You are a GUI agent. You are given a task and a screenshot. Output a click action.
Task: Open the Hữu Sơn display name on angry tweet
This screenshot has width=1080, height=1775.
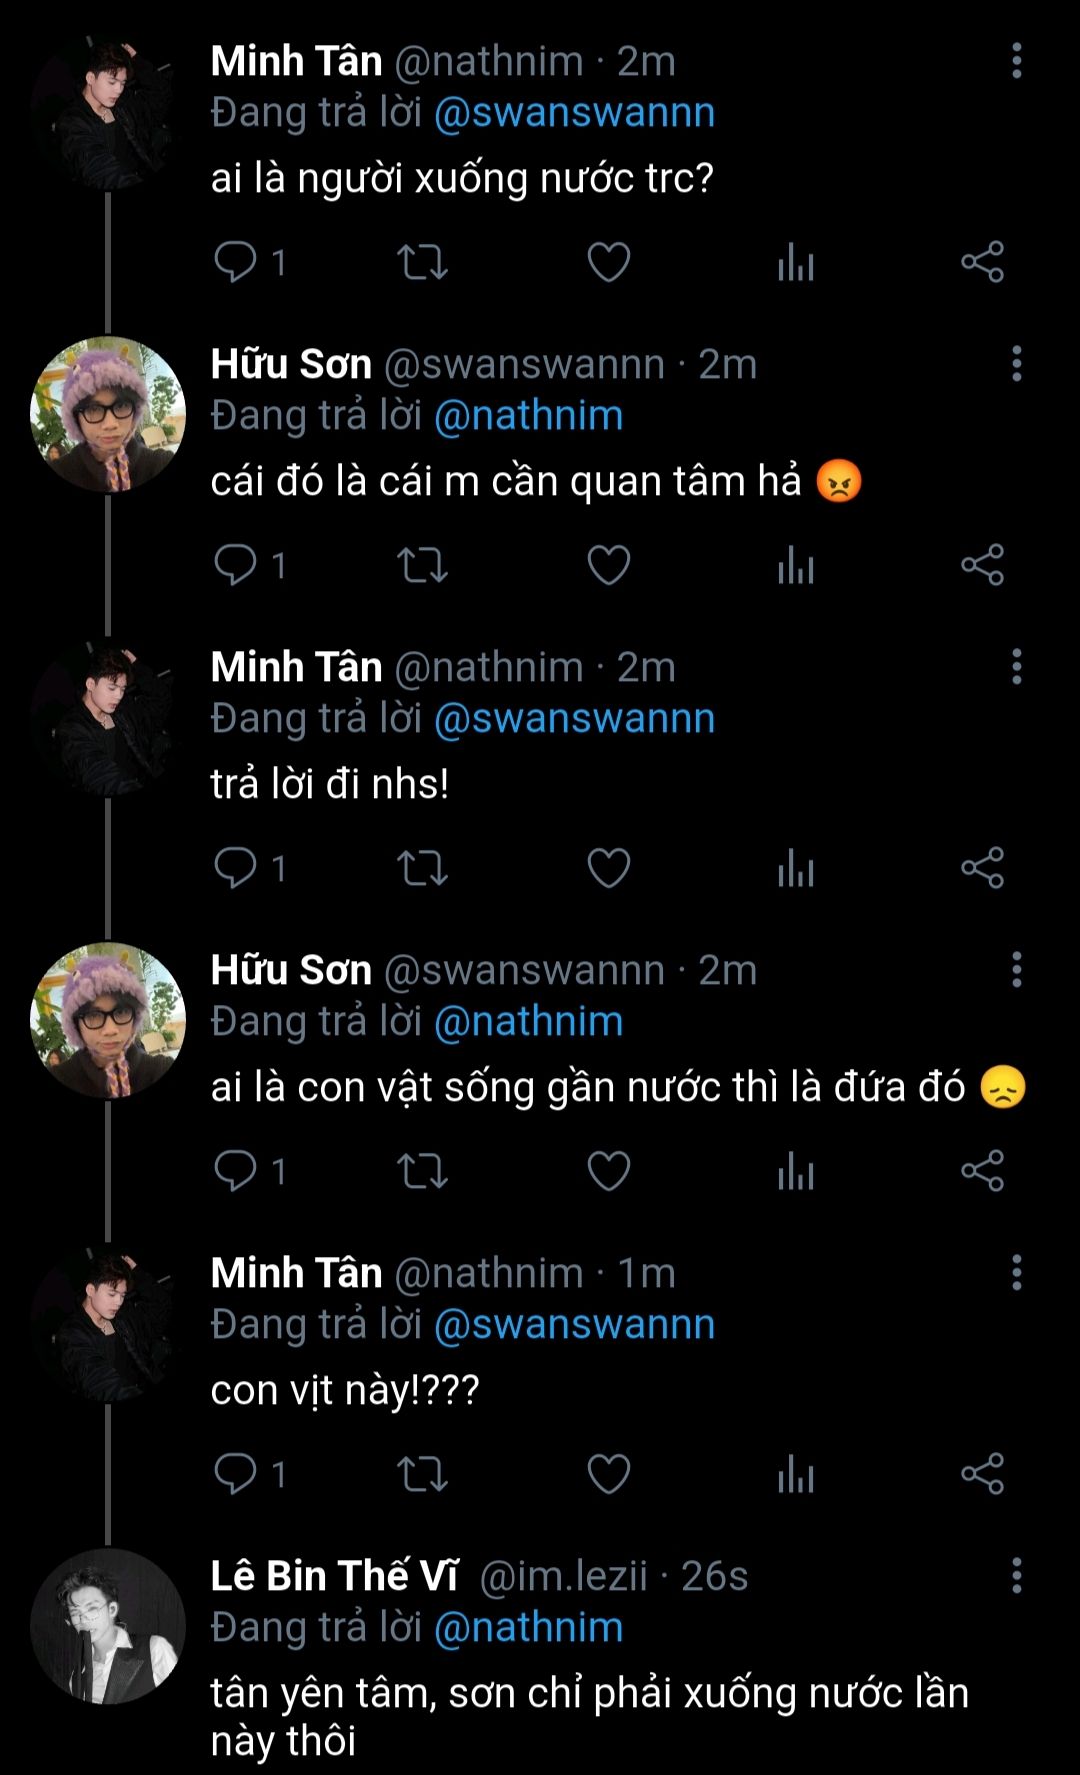[291, 364]
